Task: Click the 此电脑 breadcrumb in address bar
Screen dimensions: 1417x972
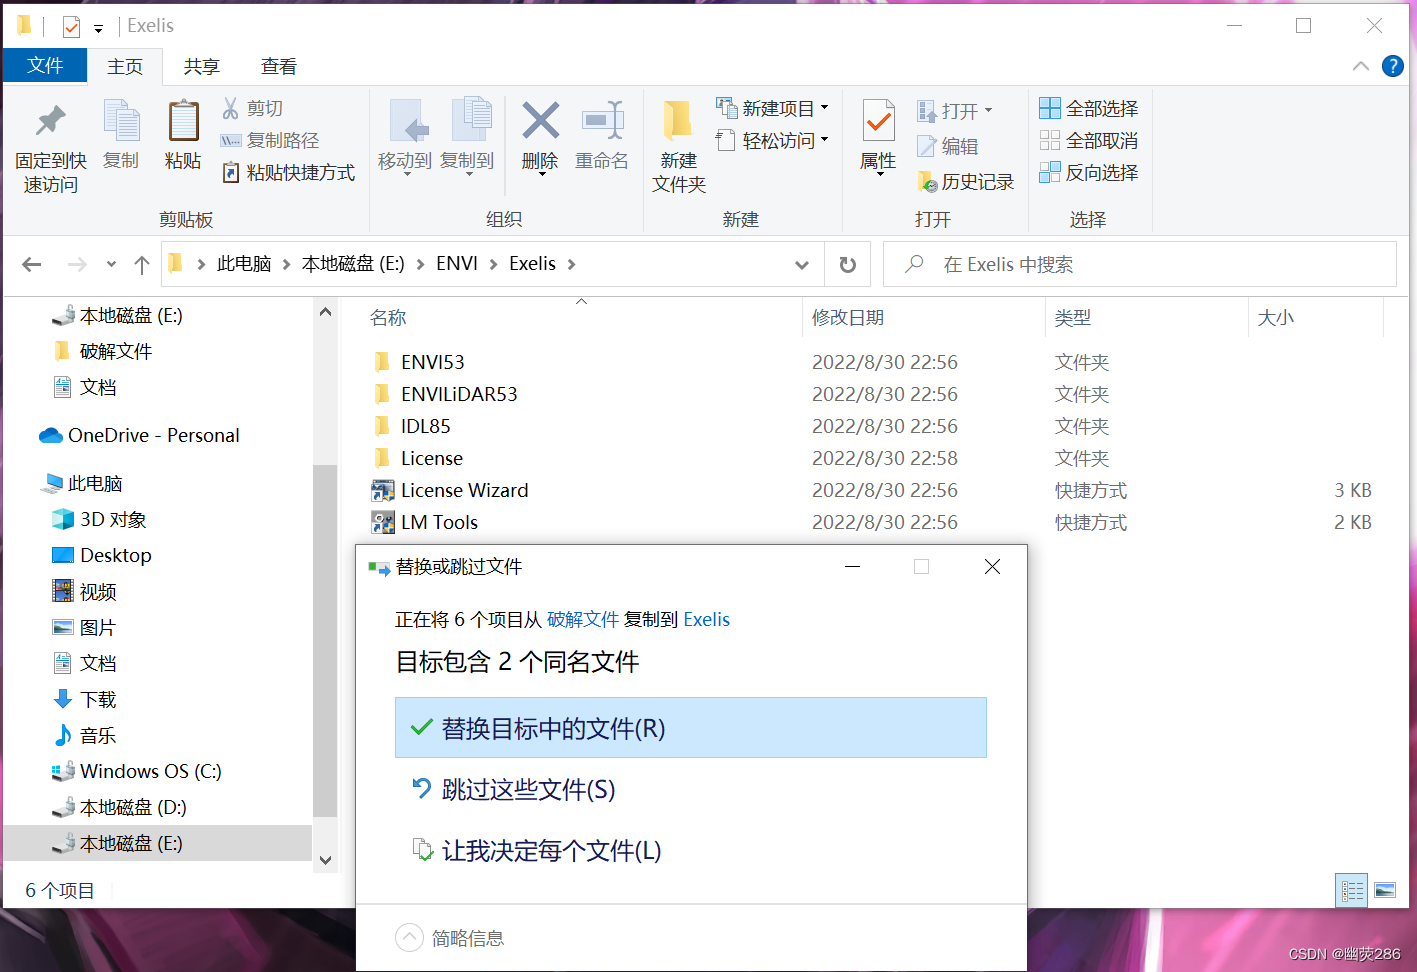Action: point(244,264)
